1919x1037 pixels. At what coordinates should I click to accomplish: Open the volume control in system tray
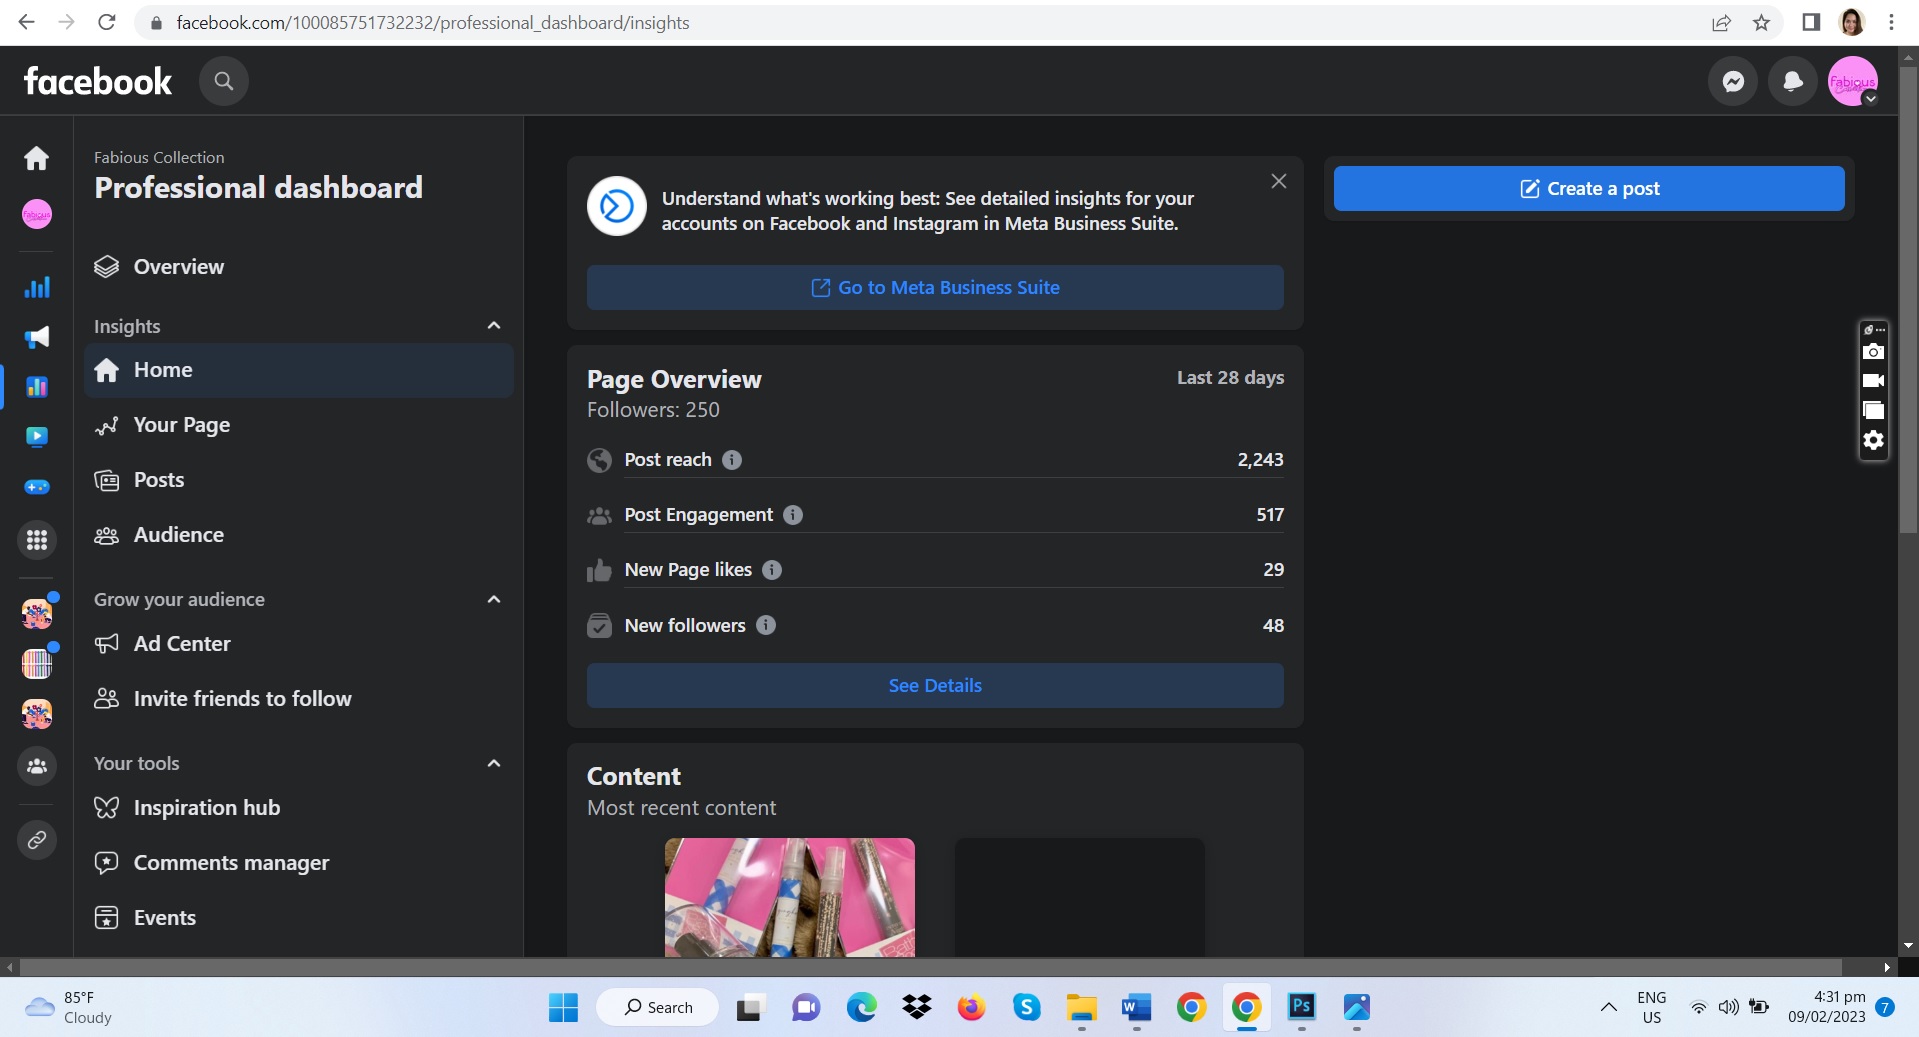(x=1728, y=1007)
